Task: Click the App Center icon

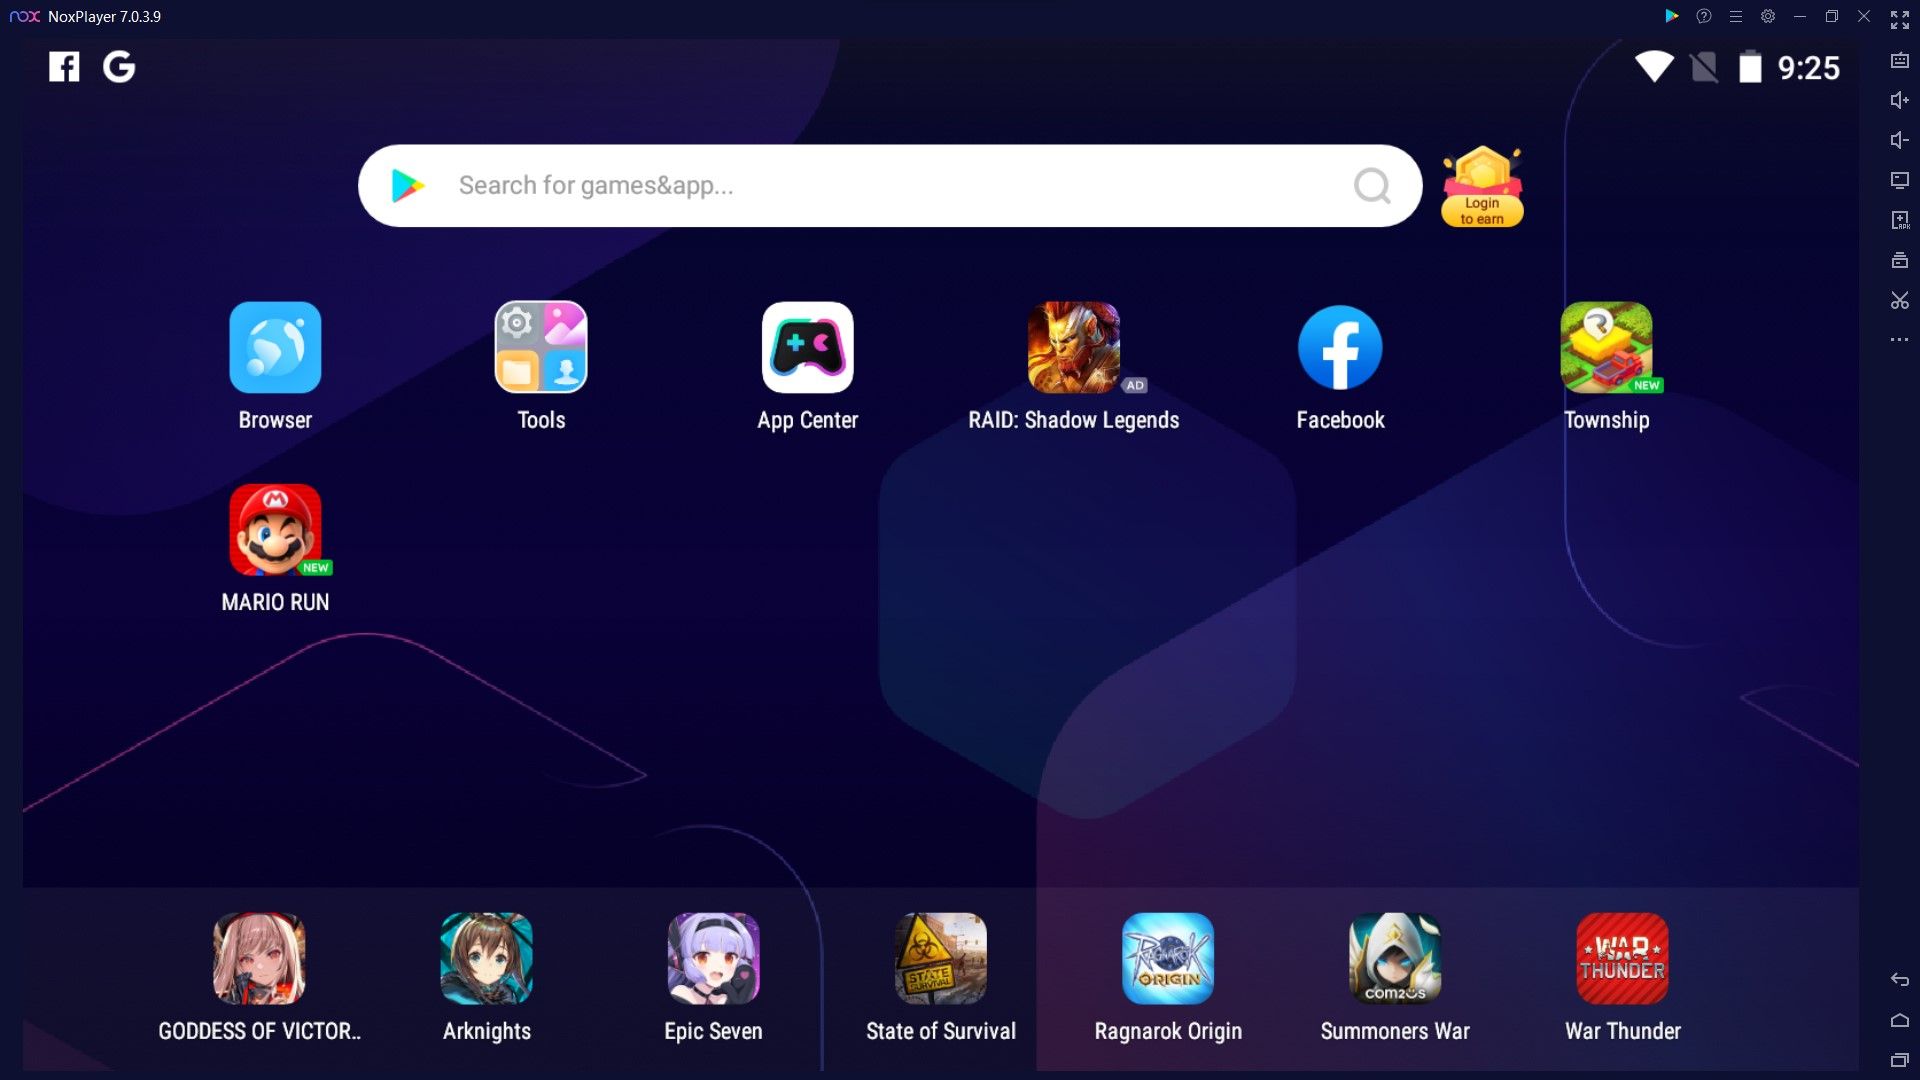Action: click(x=807, y=347)
